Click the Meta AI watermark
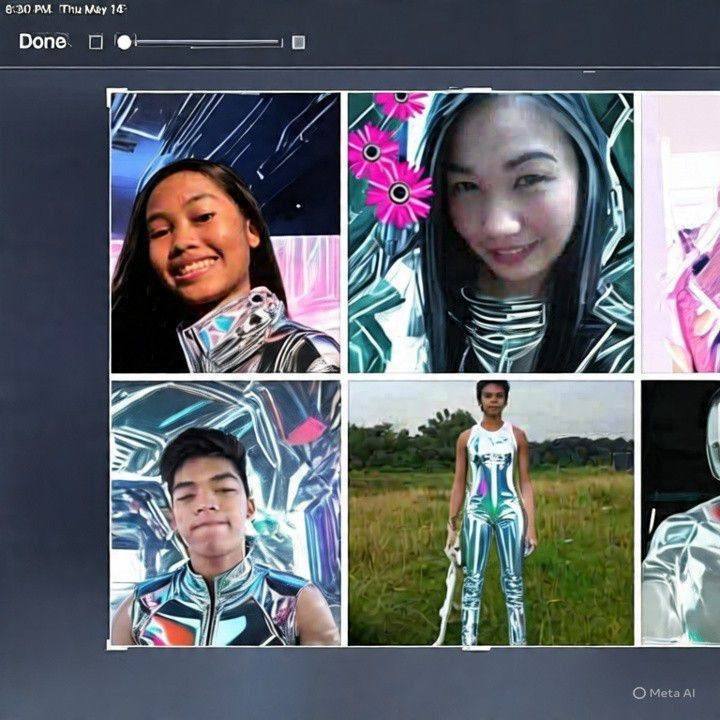 [664, 693]
